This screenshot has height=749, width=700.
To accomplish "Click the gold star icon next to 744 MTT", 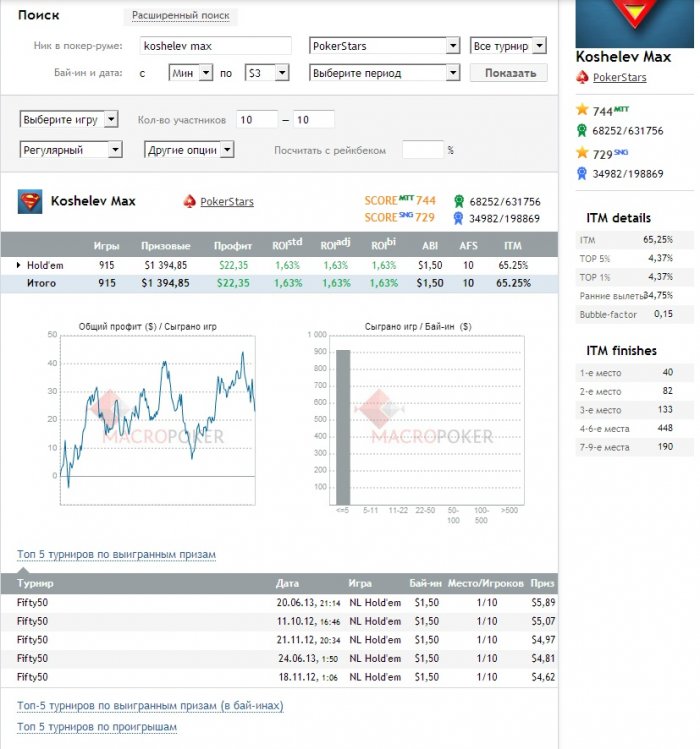I will tap(582, 110).
